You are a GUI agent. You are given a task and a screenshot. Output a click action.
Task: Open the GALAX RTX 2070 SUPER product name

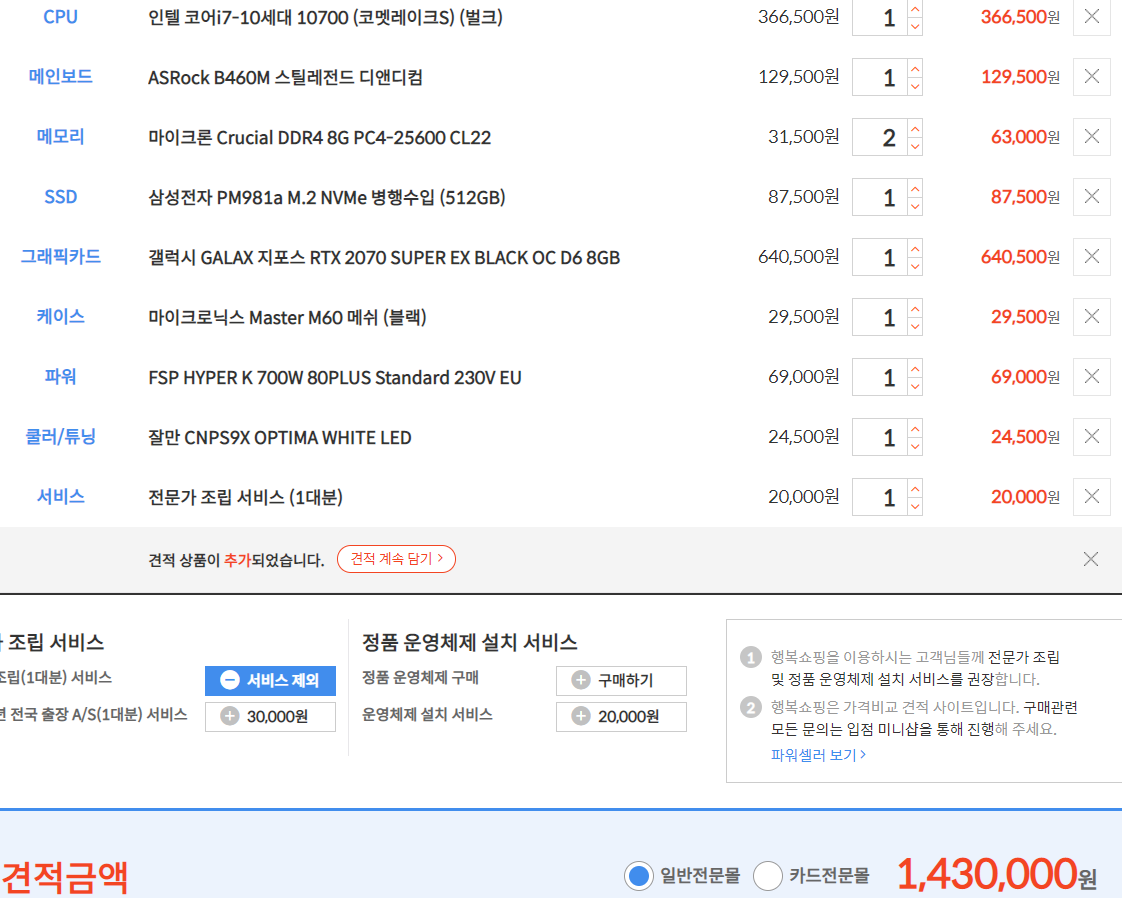[x=384, y=258]
